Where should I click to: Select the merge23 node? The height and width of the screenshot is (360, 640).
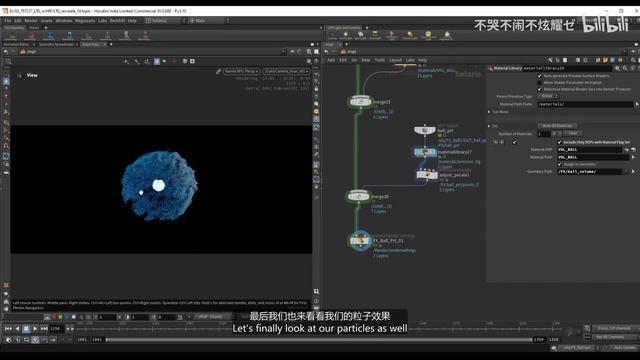360,102
